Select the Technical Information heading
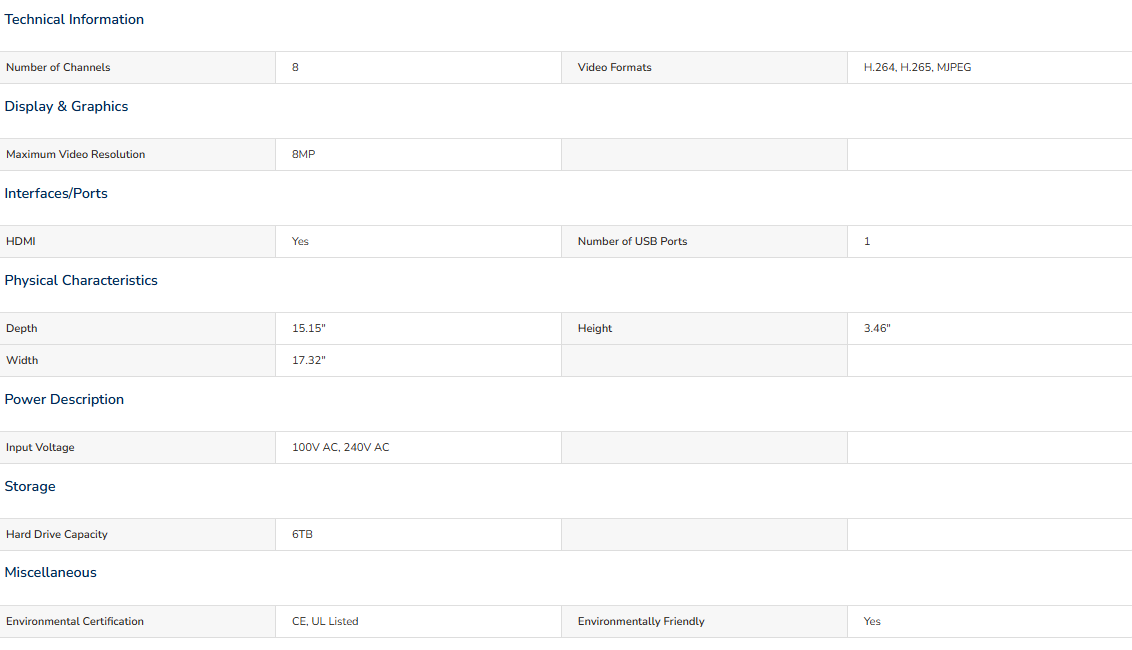 (74, 20)
